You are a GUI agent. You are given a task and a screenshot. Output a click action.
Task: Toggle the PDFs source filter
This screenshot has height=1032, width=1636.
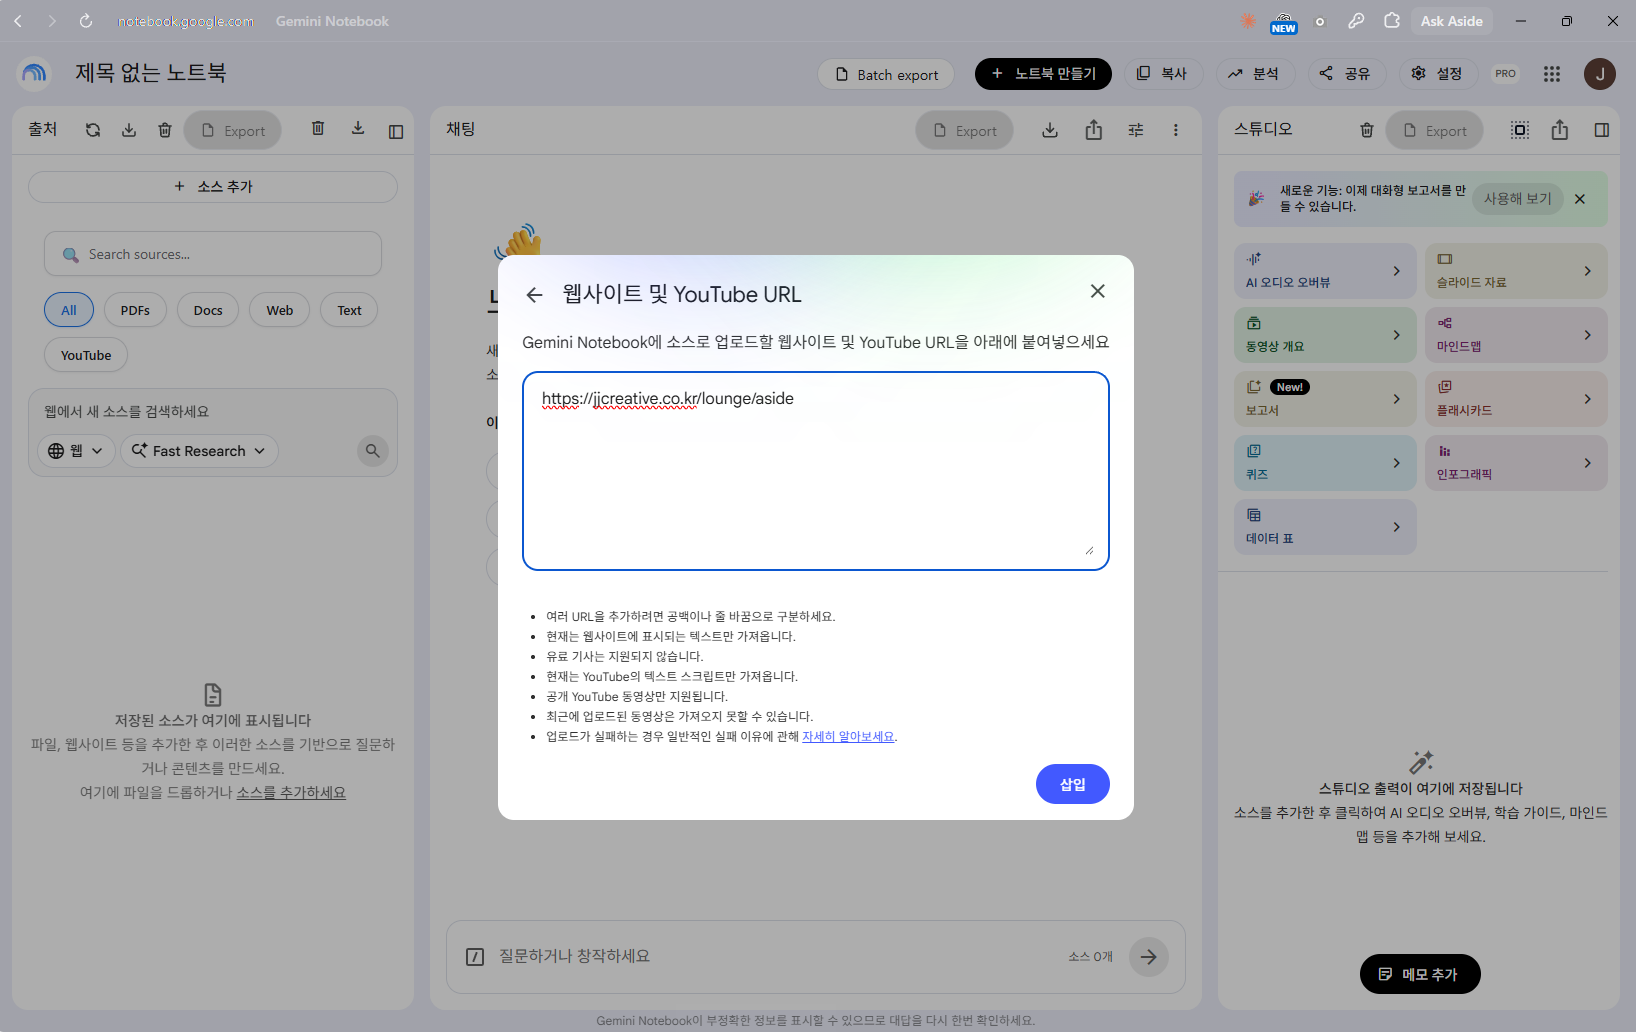tap(135, 310)
